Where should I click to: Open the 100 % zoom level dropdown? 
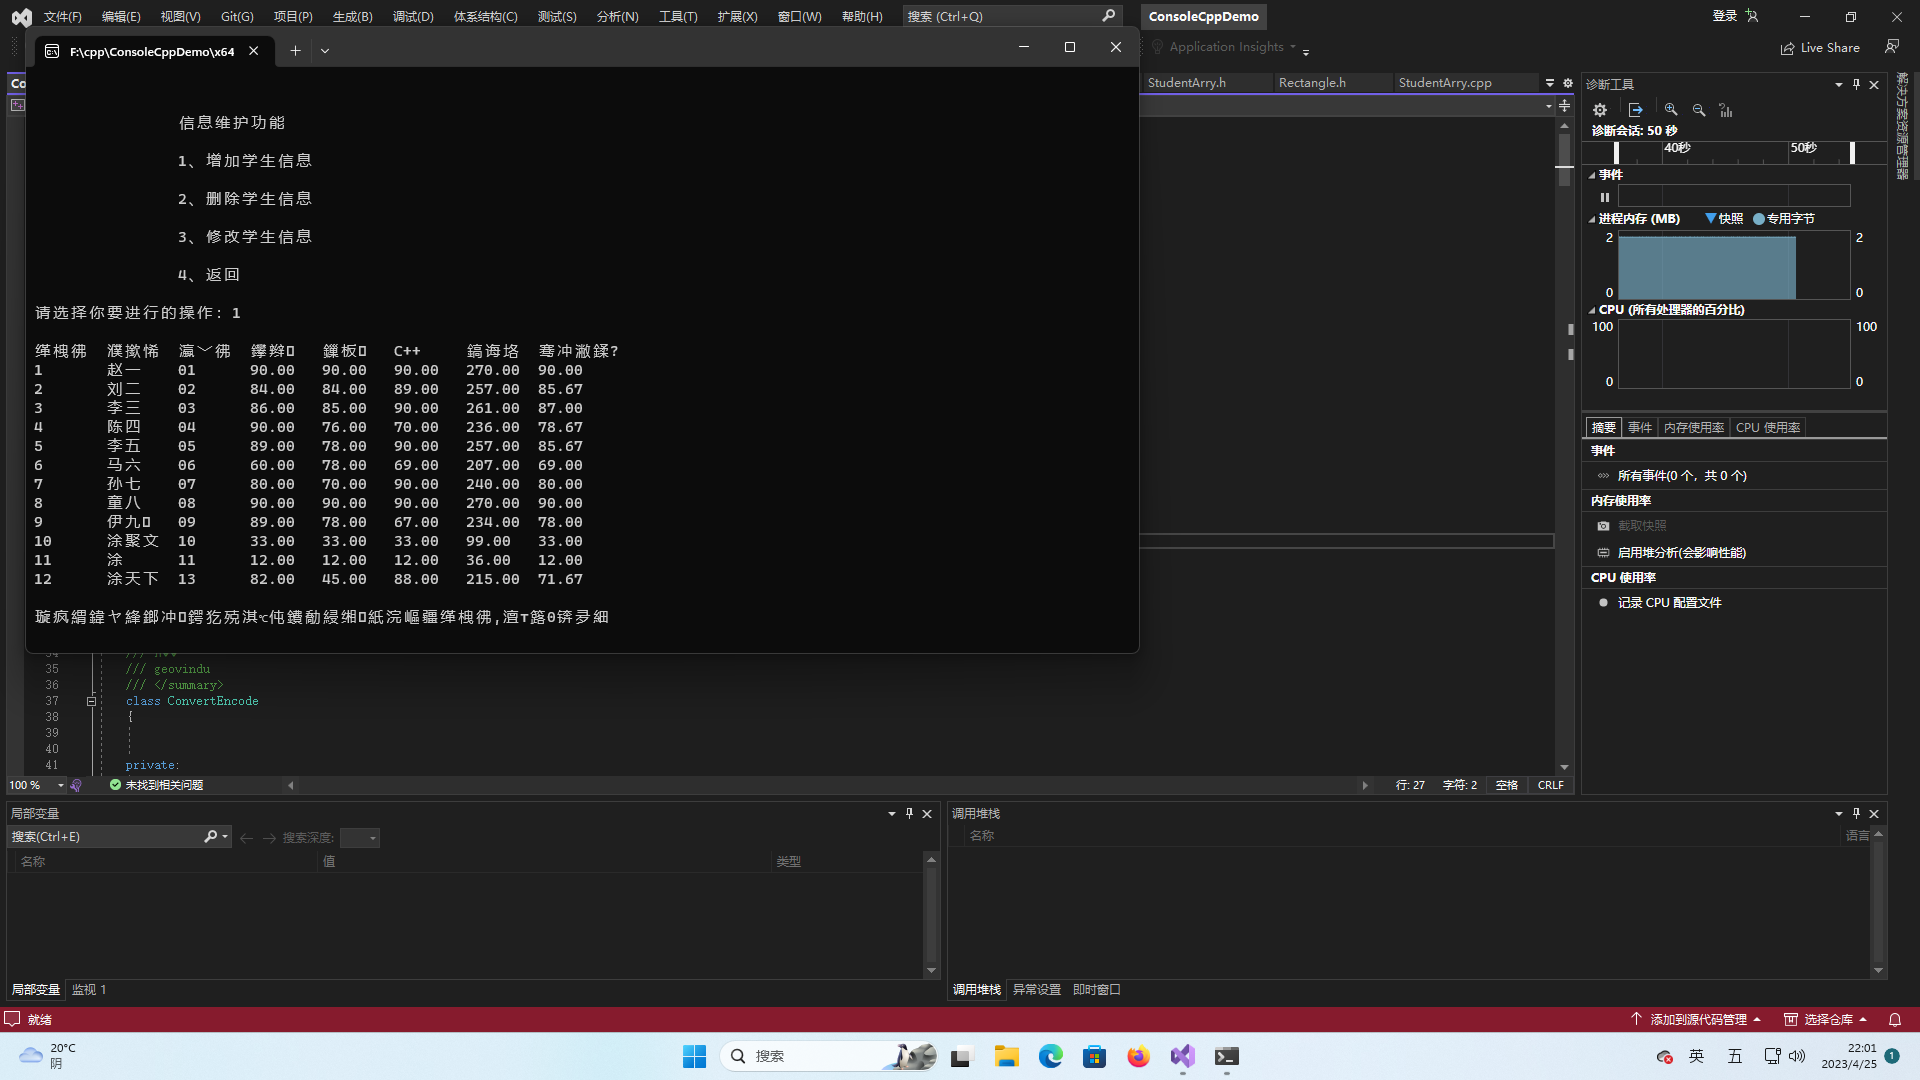60,786
